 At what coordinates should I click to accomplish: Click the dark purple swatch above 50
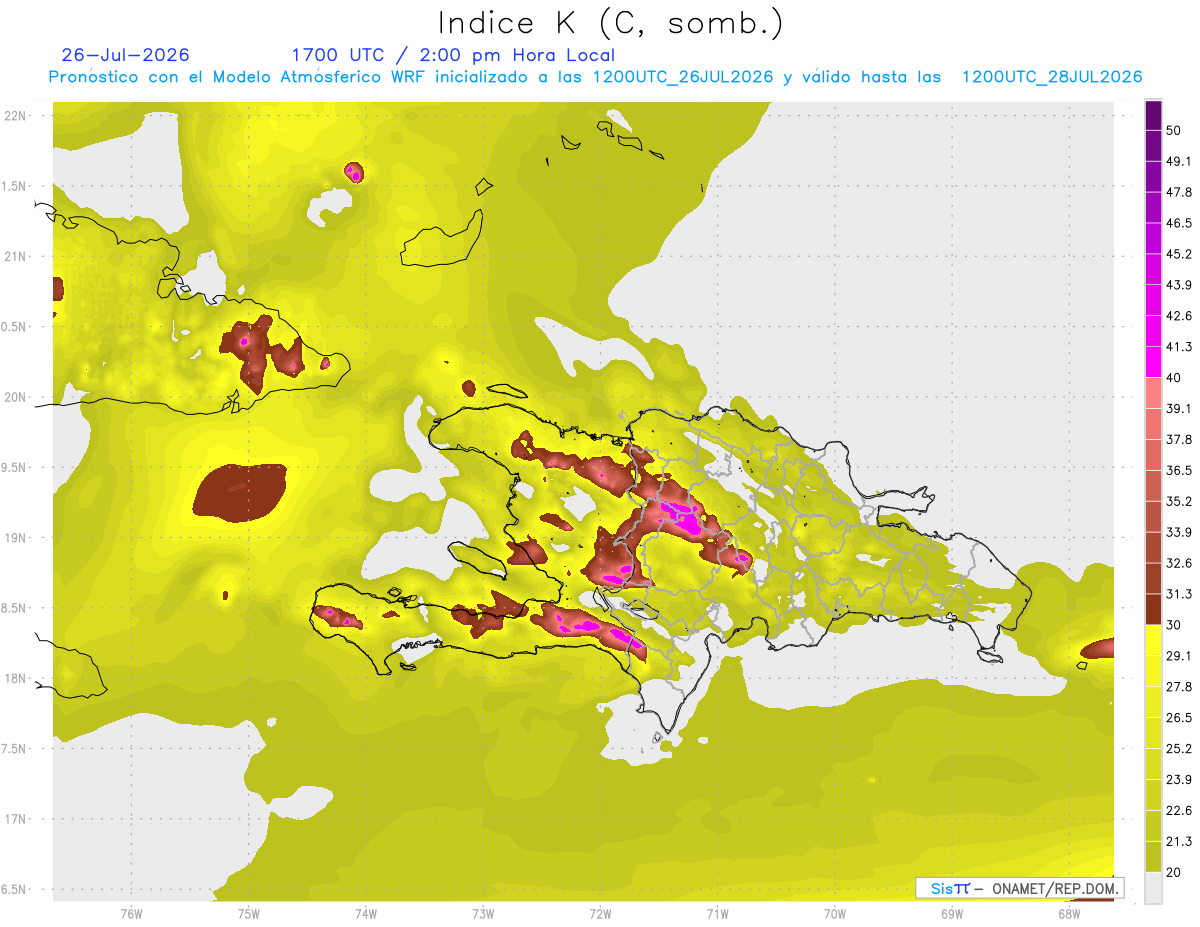click(1153, 115)
